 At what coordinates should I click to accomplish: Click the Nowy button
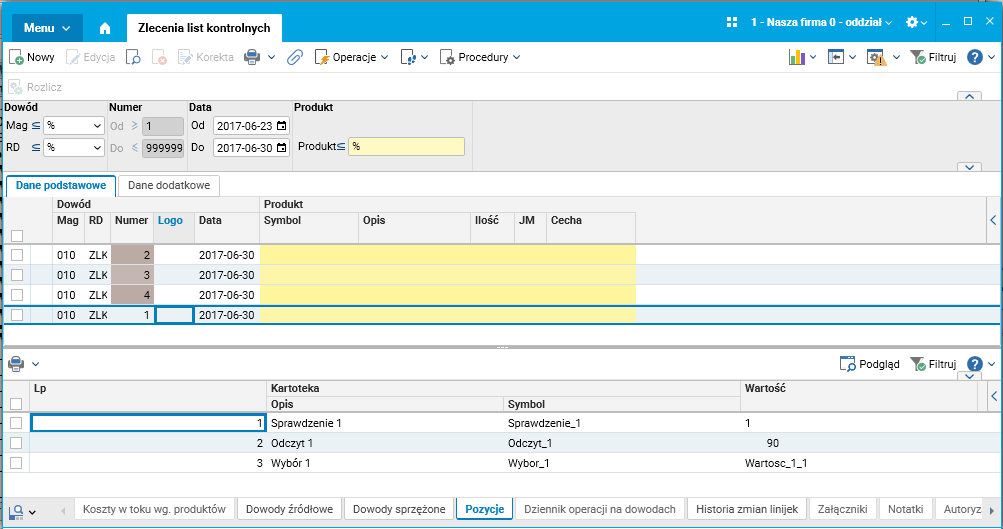coord(32,58)
